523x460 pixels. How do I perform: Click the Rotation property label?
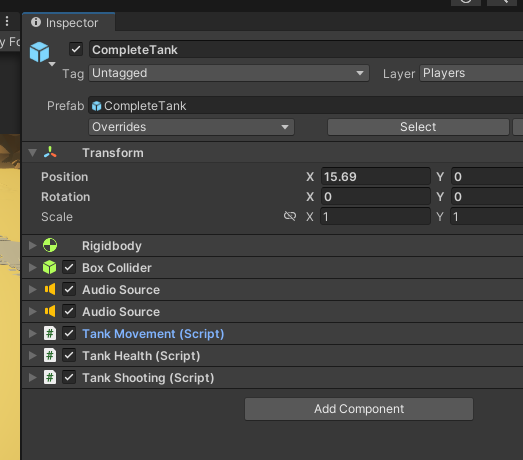pyautogui.click(x=66, y=197)
